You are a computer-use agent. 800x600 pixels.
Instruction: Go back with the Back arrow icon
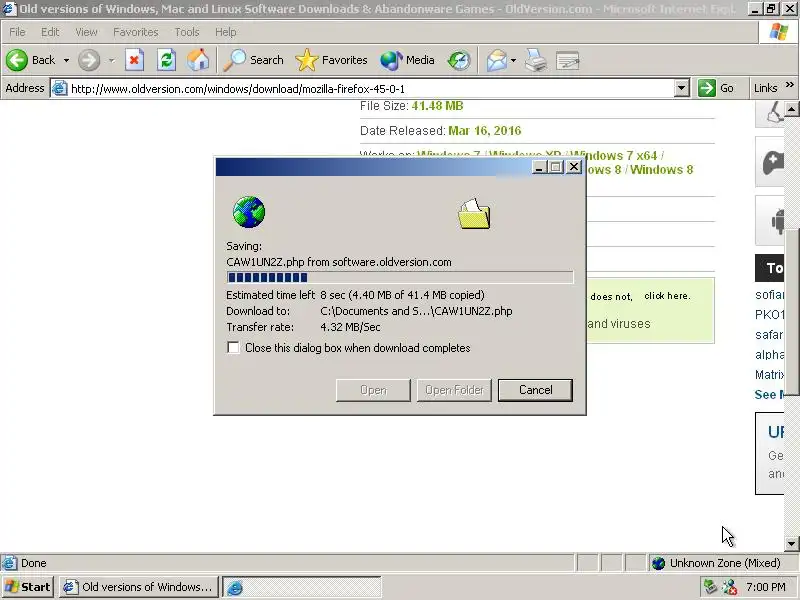click(x=17, y=60)
